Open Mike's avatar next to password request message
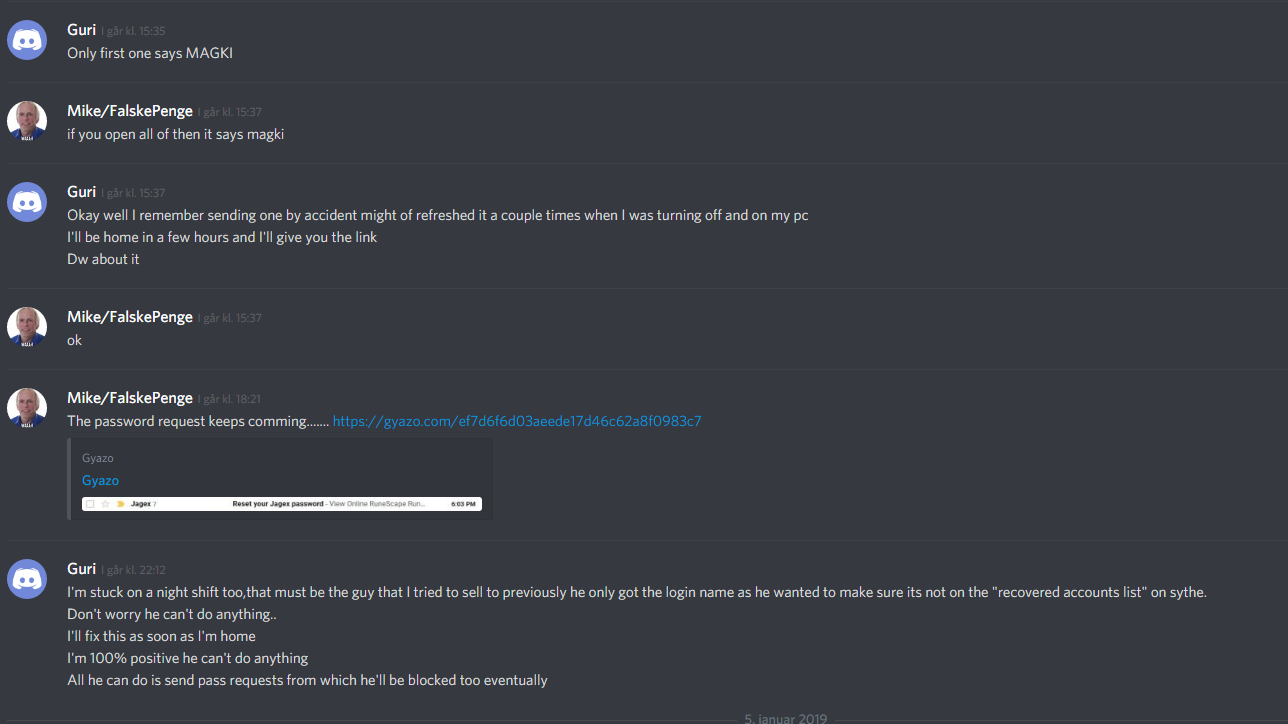Screen dimensions: 1288x724 [27, 408]
